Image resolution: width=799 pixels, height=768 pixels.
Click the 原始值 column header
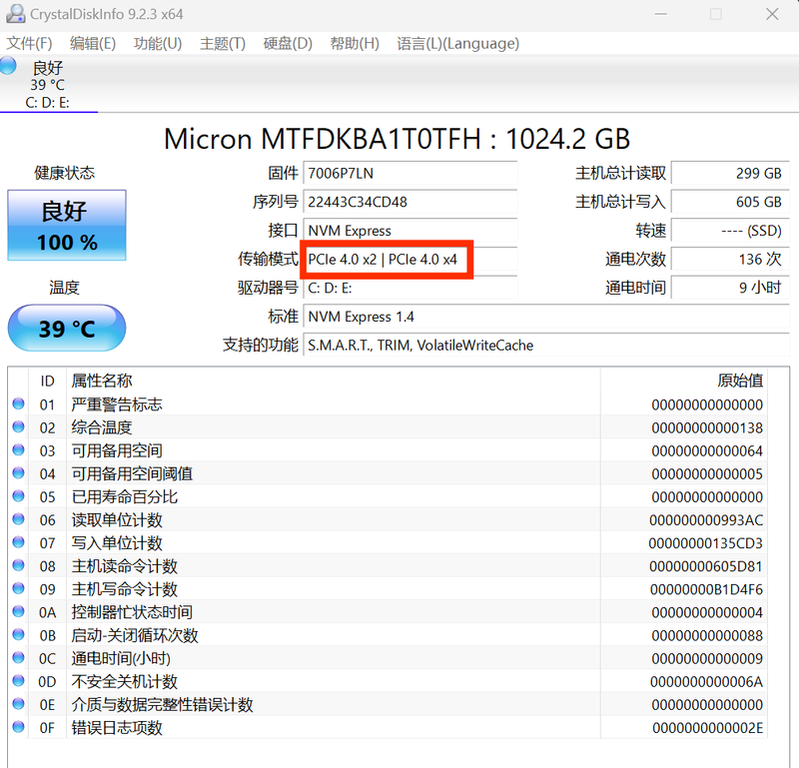coord(684,381)
